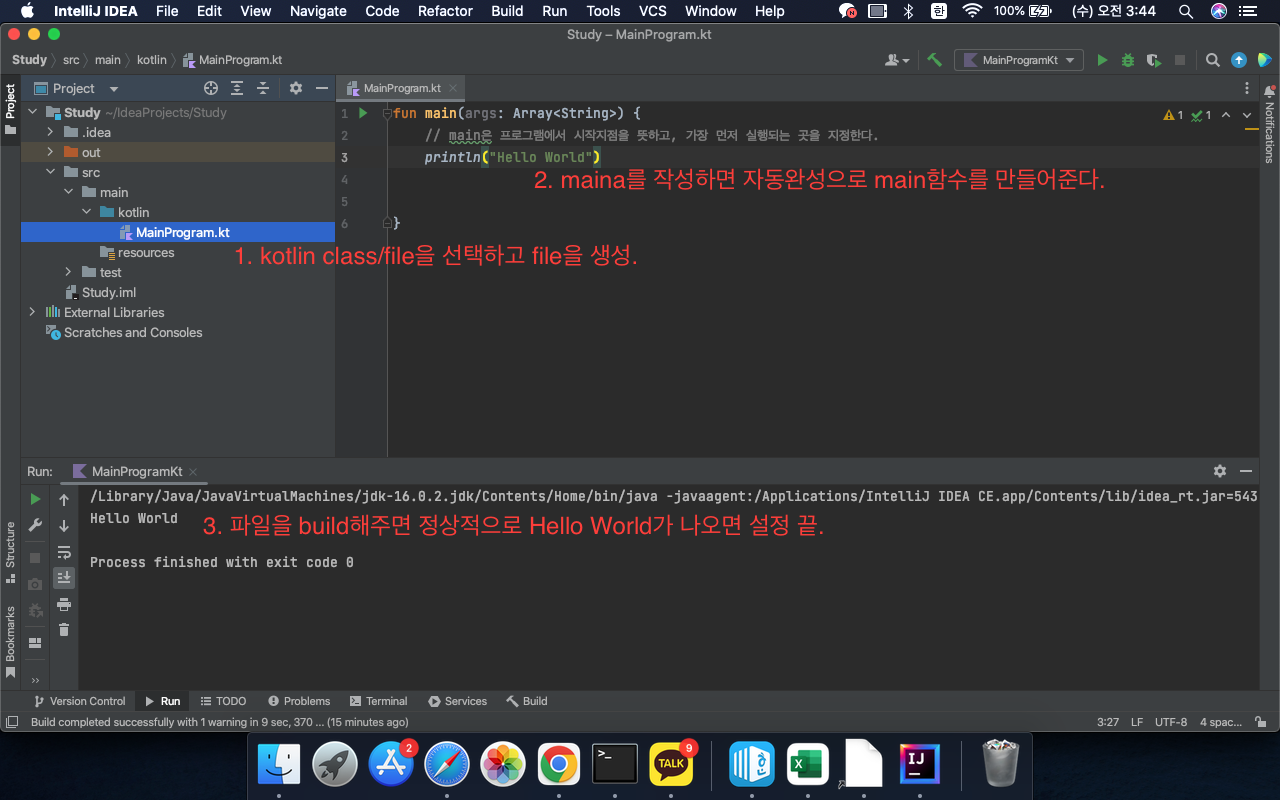Expand more Run panel sidebar actions chevron
The image size is (1280, 800).
click(x=35, y=680)
